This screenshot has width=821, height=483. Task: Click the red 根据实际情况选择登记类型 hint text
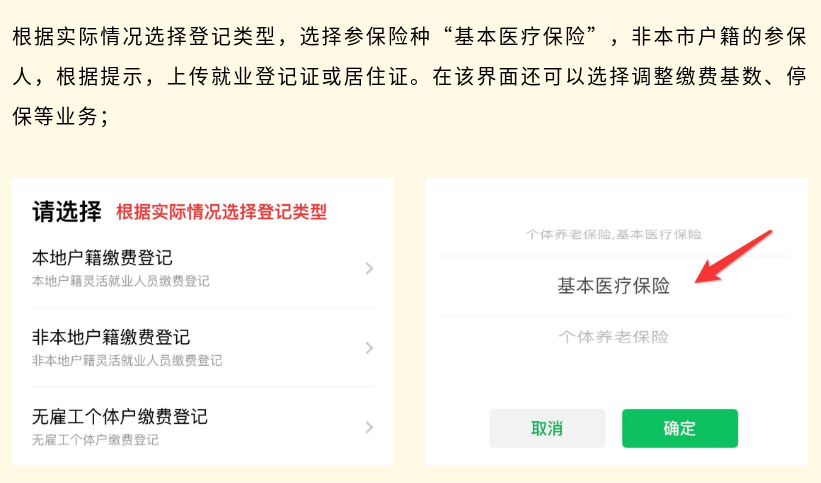[x=221, y=212]
